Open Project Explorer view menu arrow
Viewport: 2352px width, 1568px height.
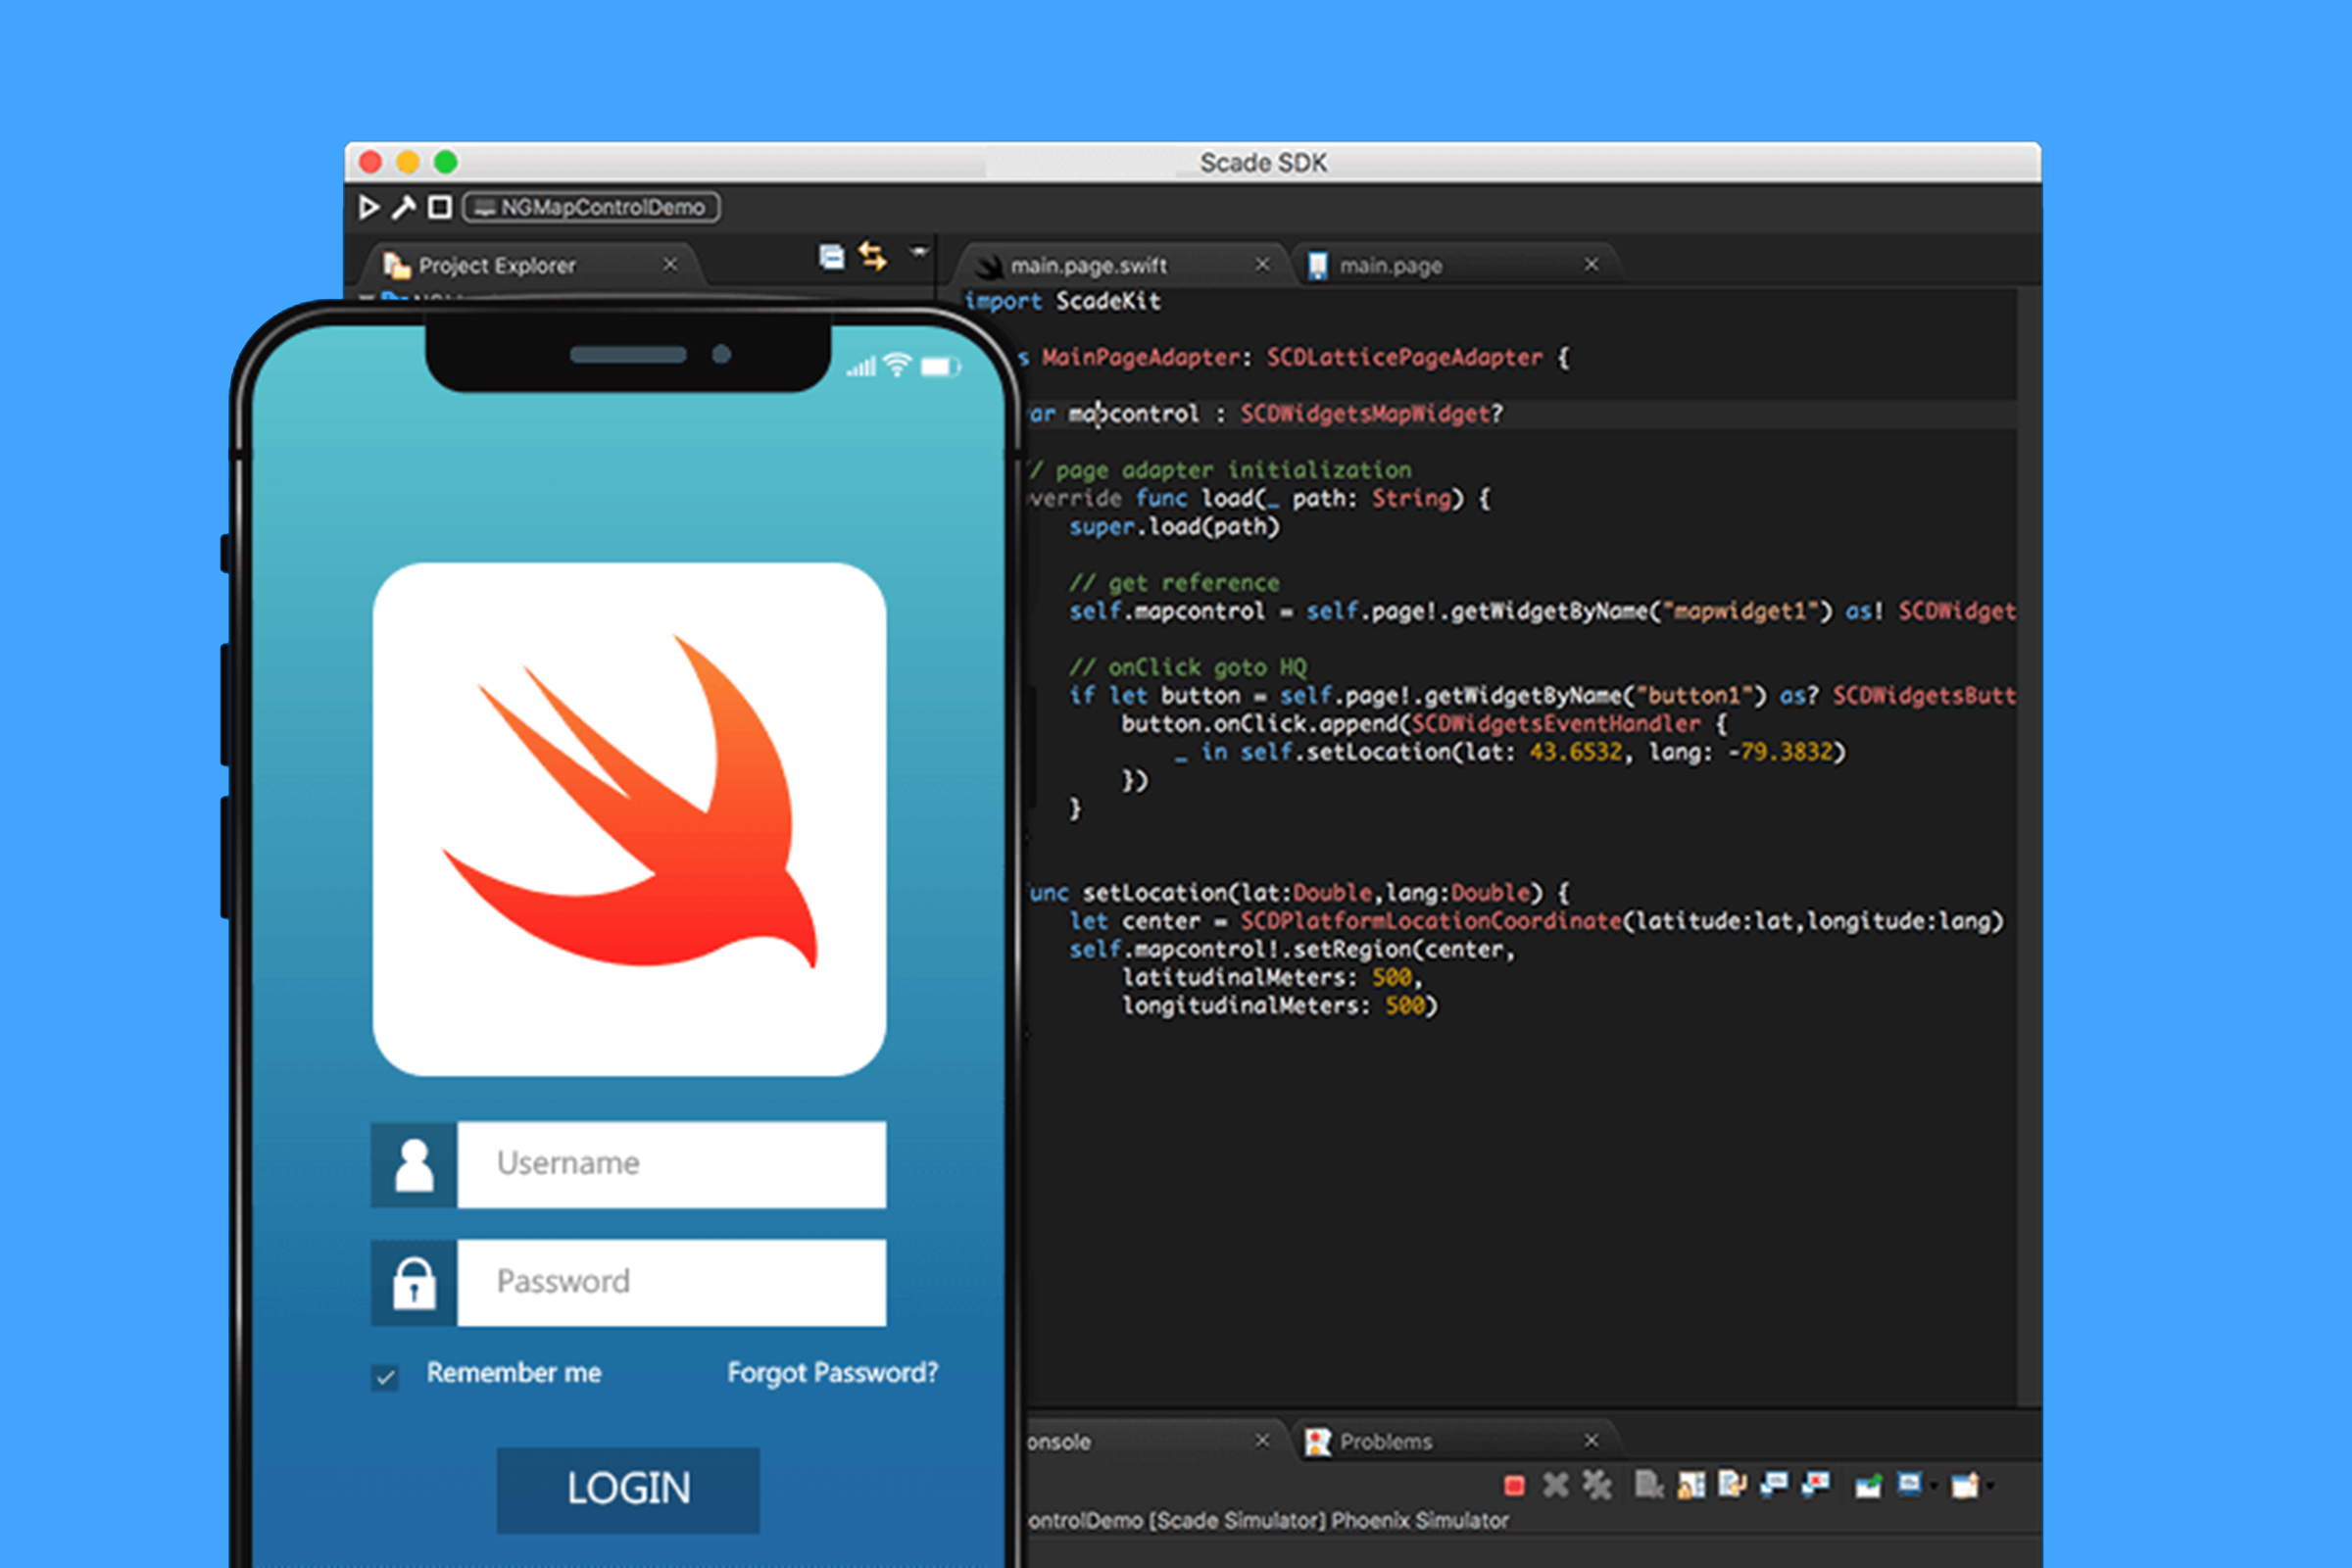pyautogui.click(x=918, y=251)
